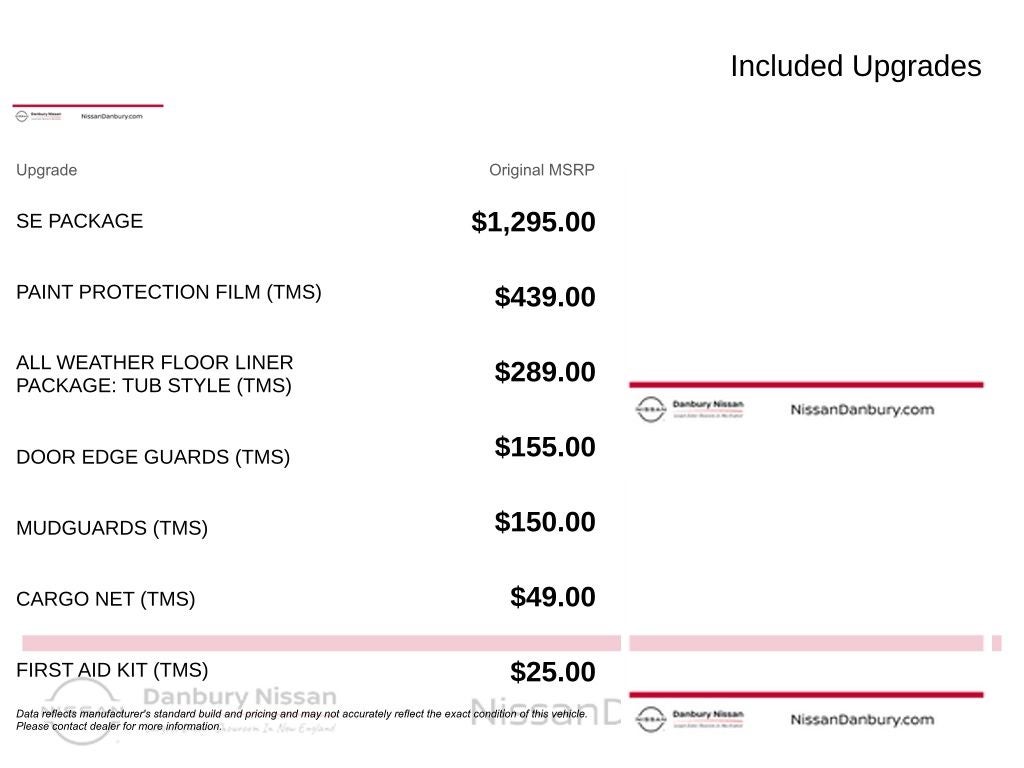The height and width of the screenshot is (768, 1024).
Task: Click the large faded Nissan watermark logo
Action: [x=82, y=710]
